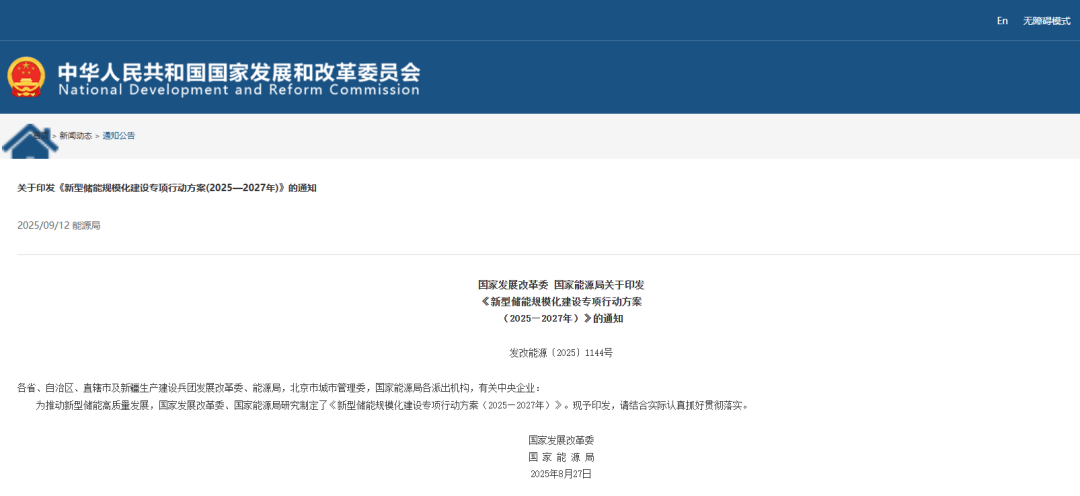1080x496 pixels.
Task: Enable 无障碍模式 accessibility mode
Action: pyautogui.click(x=1046, y=21)
